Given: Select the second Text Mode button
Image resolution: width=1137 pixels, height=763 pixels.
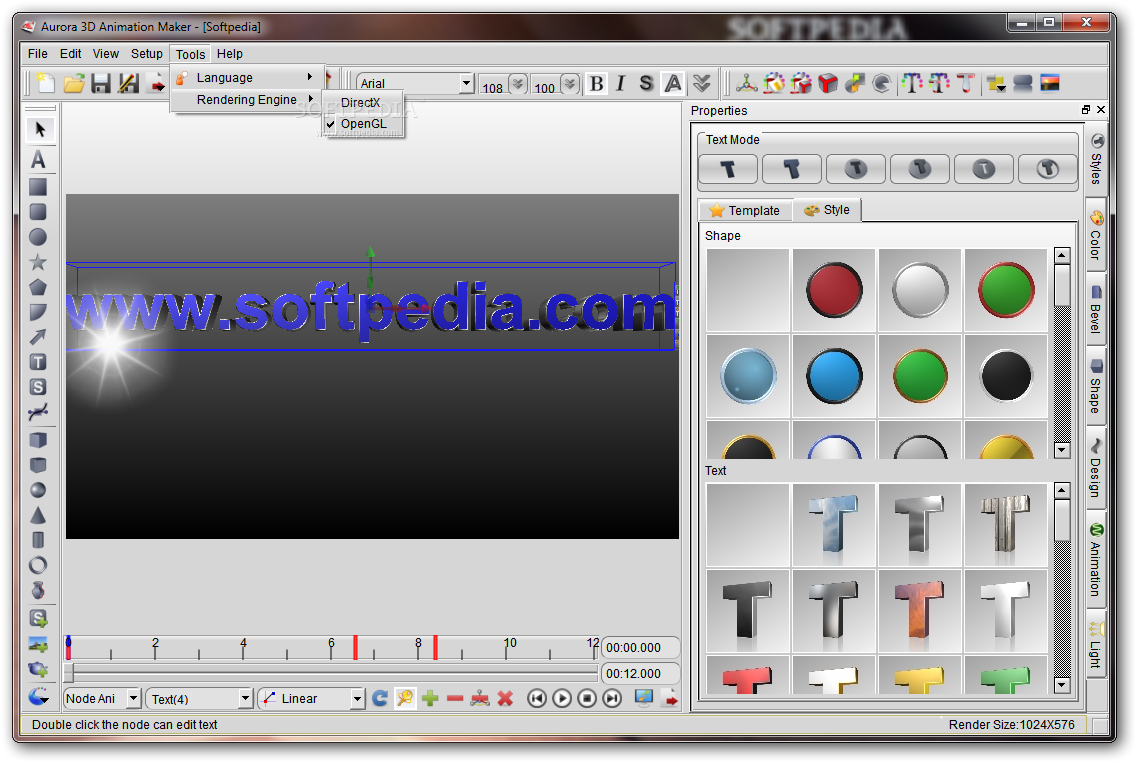Looking at the screenshot, I should pos(792,169).
